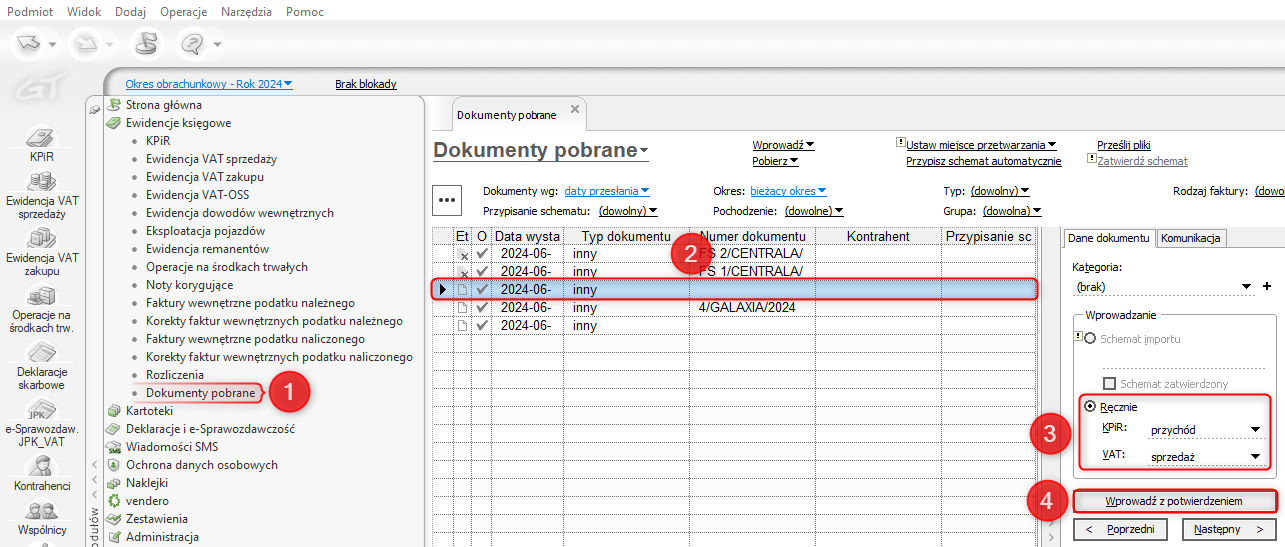This screenshot has height=547, width=1285.
Task: Click the Poprzedni button
Action: 1121,528
